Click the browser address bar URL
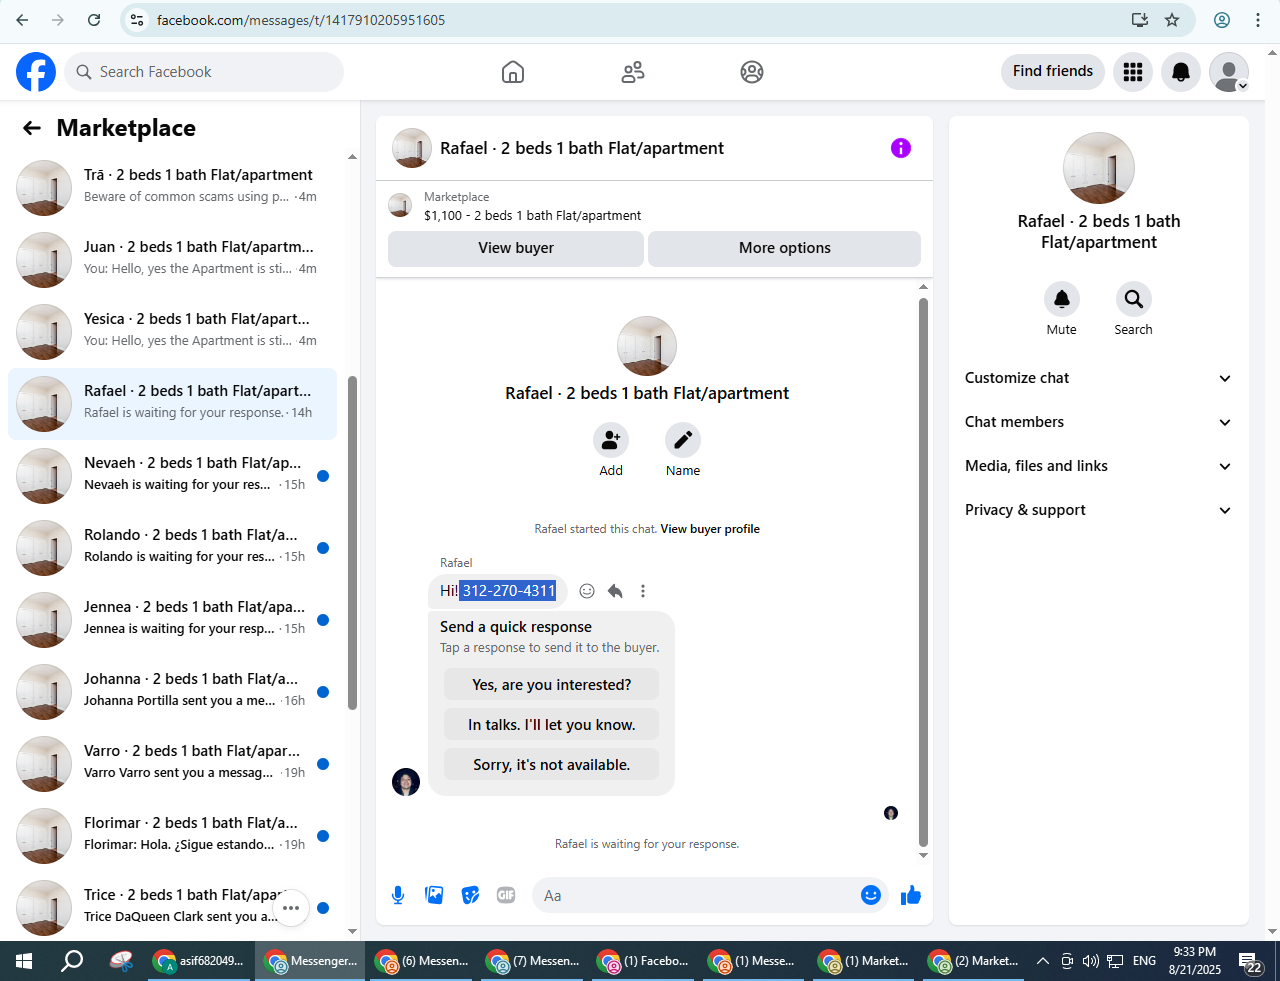Image resolution: width=1280 pixels, height=981 pixels. pyautogui.click(x=301, y=20)
